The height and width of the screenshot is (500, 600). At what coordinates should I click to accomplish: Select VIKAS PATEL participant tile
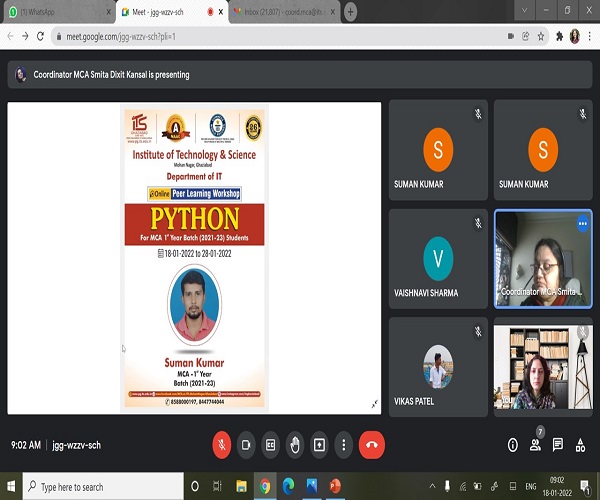pyautogui.click(x=438, y=367)
